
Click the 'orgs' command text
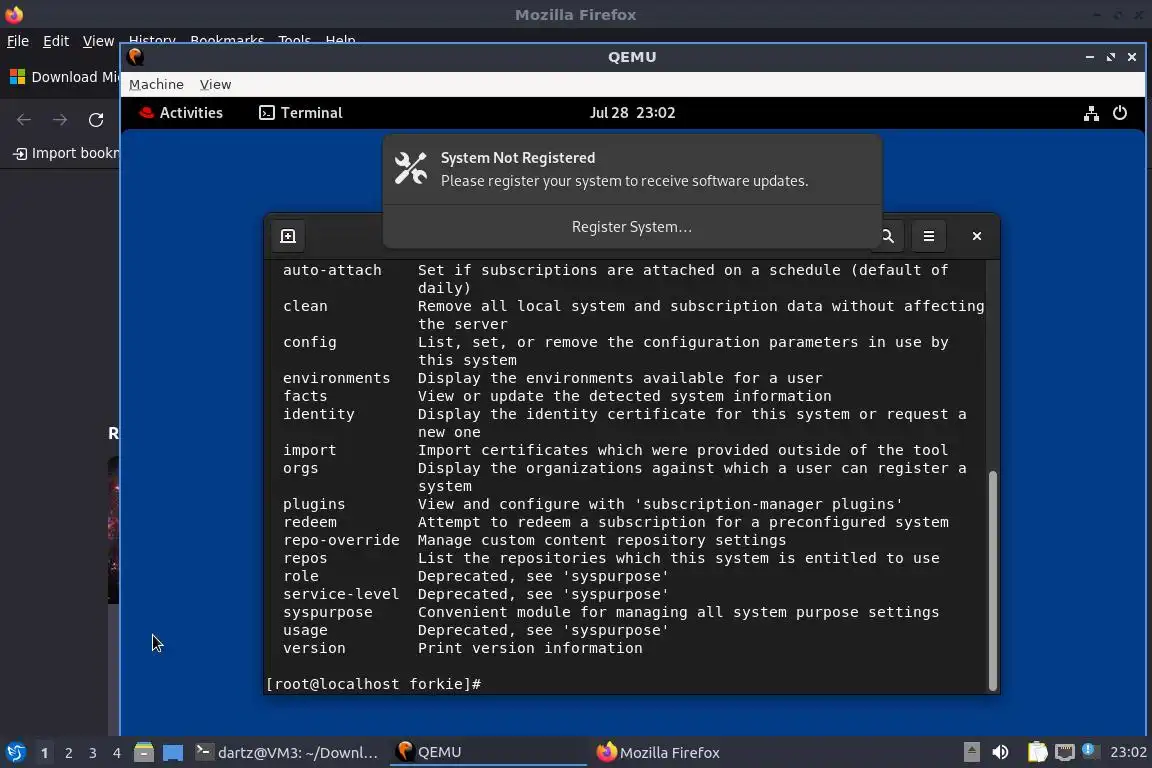(300, 468)
